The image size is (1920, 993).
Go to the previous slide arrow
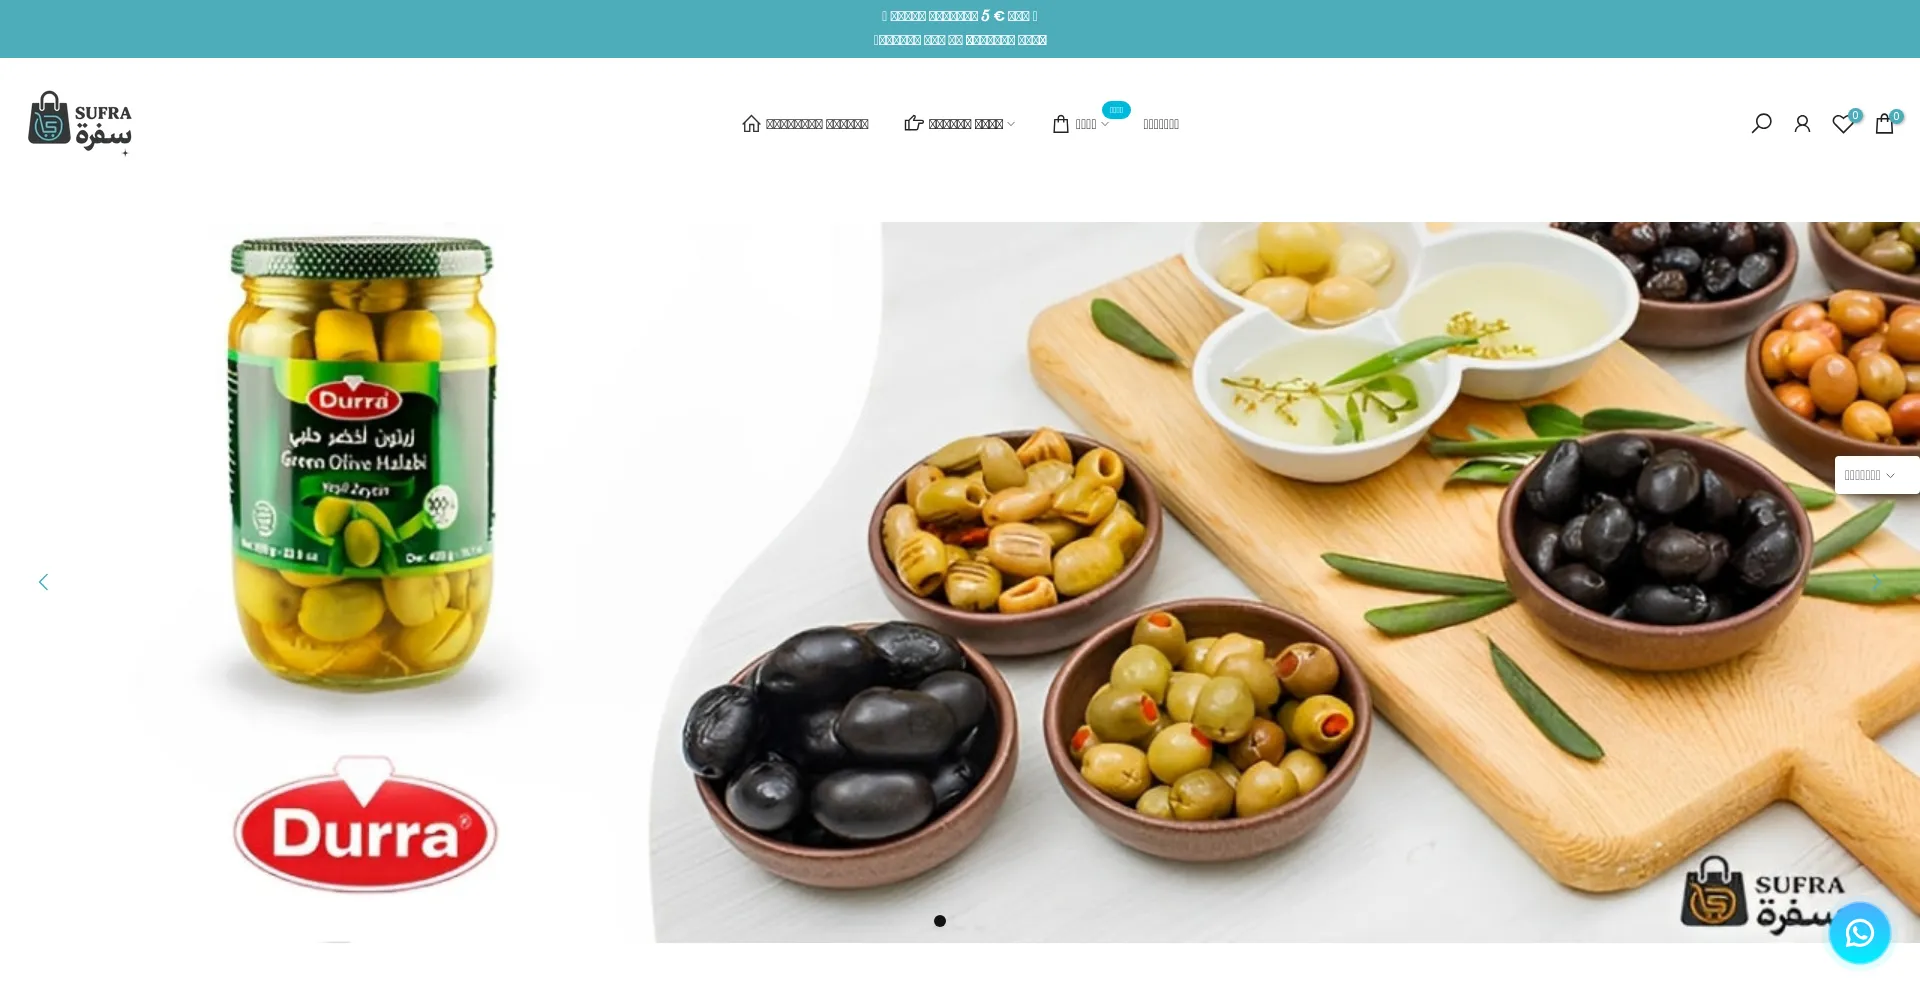click(43, 582)
